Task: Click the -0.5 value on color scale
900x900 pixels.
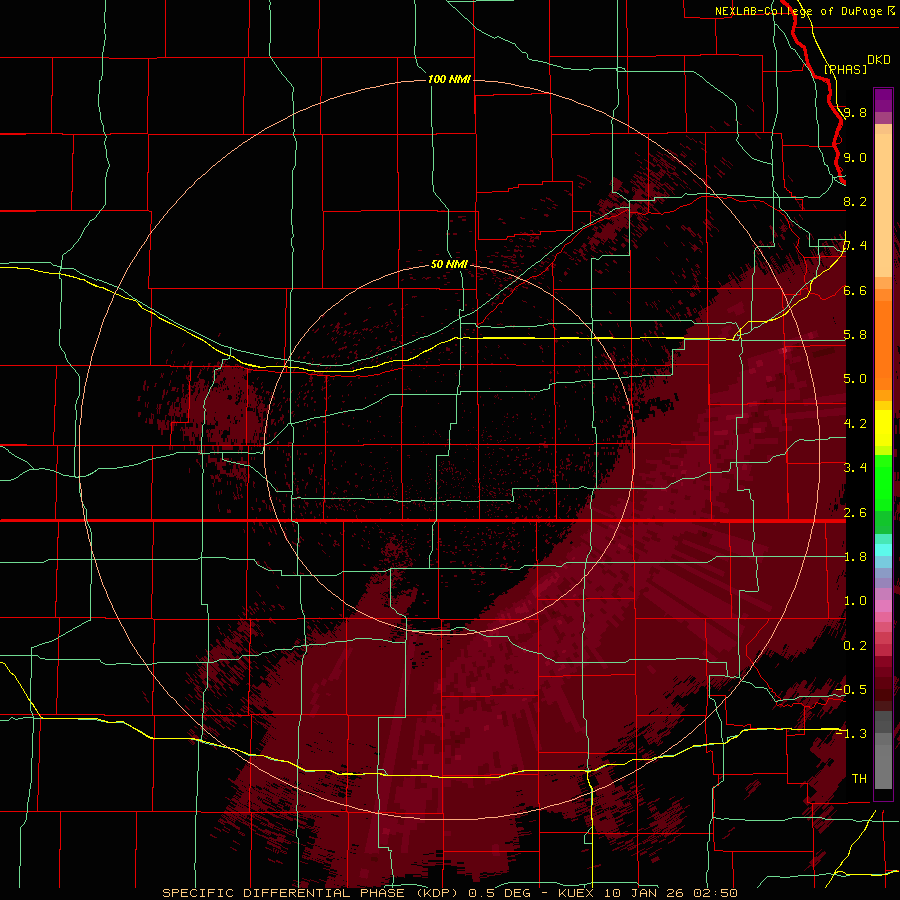Action: point(851,690)
